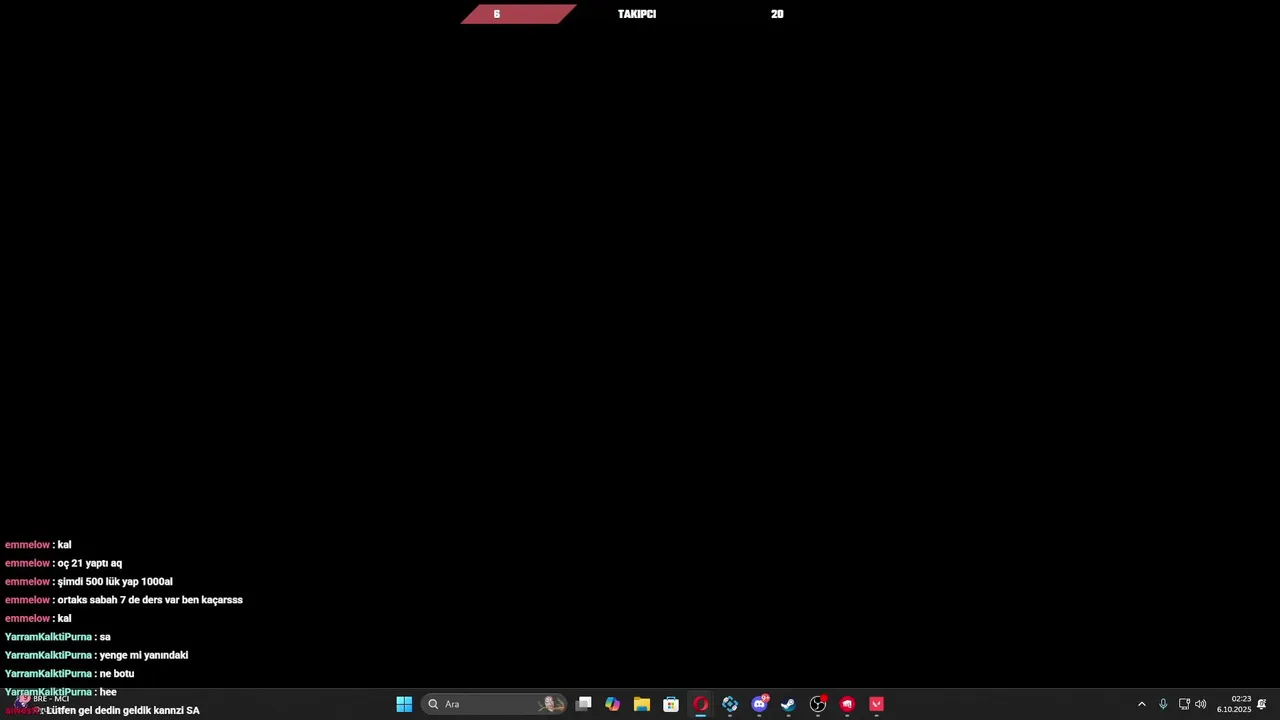This screenshot has width=1280, height=720.
Task: Open Microsoft Store from the taskbar
Action: point(671,704)
